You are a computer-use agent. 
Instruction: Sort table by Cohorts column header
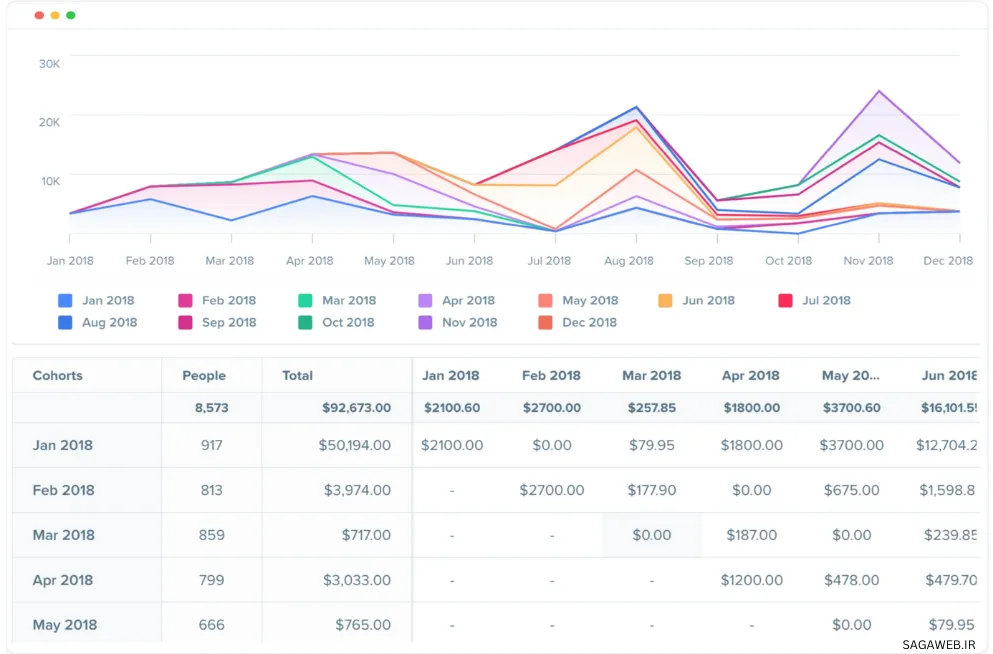point(58,376)
